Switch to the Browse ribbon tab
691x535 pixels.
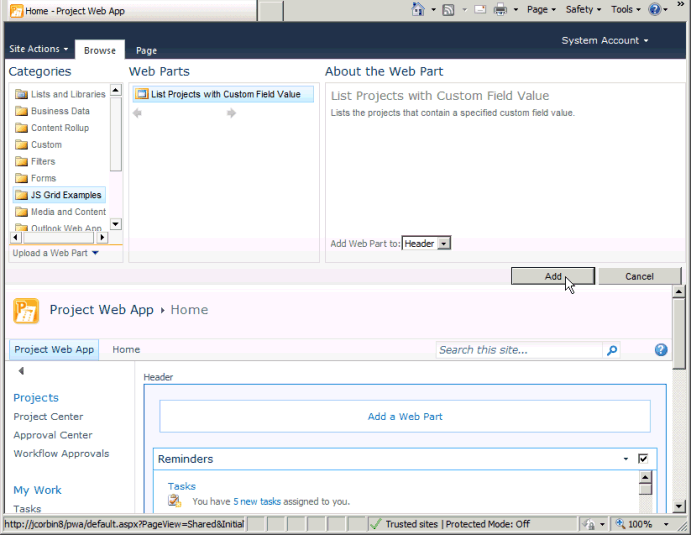100,50
